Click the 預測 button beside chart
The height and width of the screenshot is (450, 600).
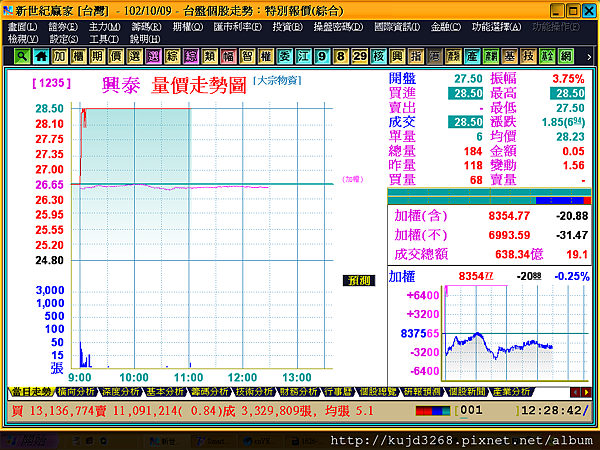[359, 280]
